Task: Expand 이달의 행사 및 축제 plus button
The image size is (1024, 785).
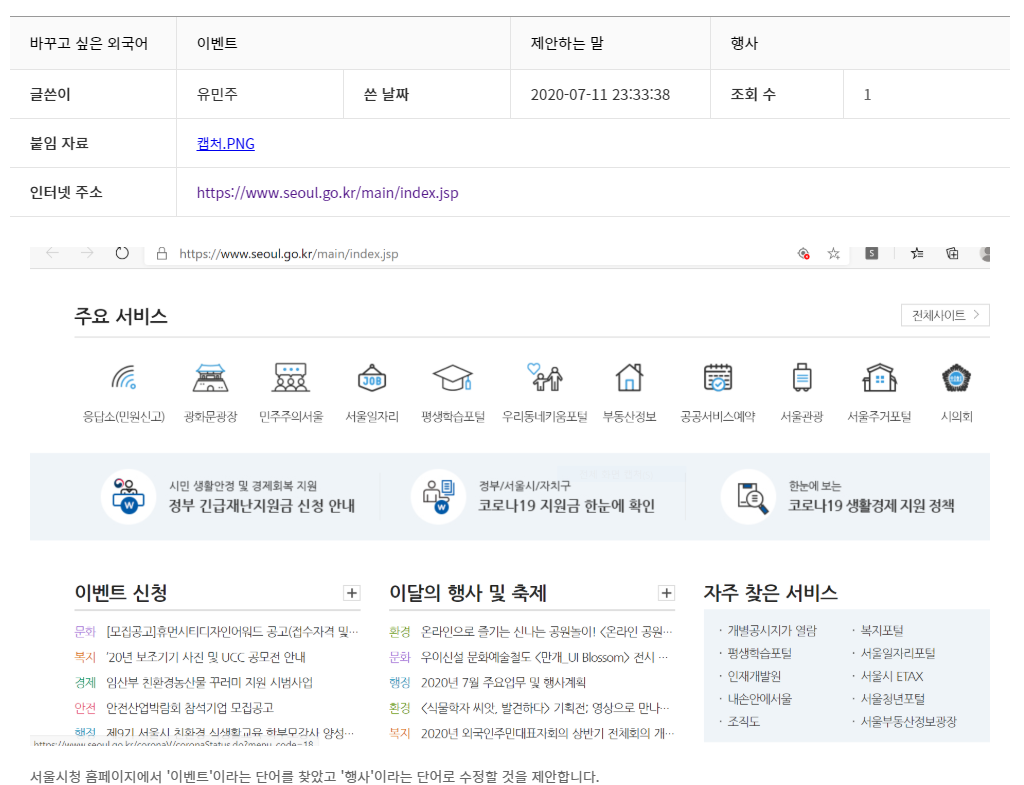Action: pyautogui.click(x=667, y=593)
